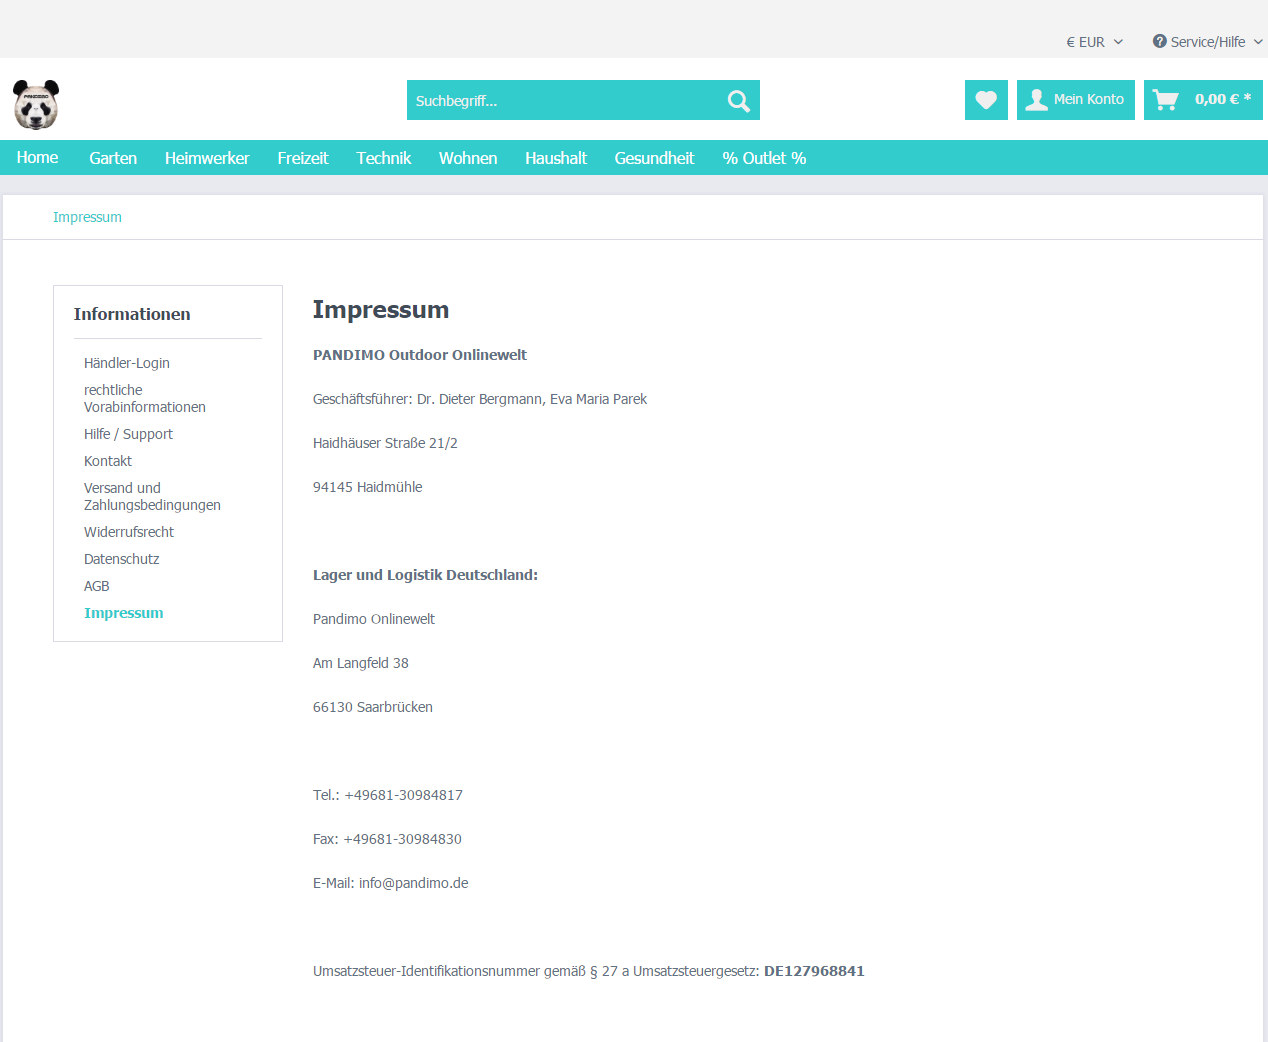Image resolution: width=1268 pixels, height=1042 pixels.
Task: Open the Gesundheit category
Action: [x=654, y=158]
